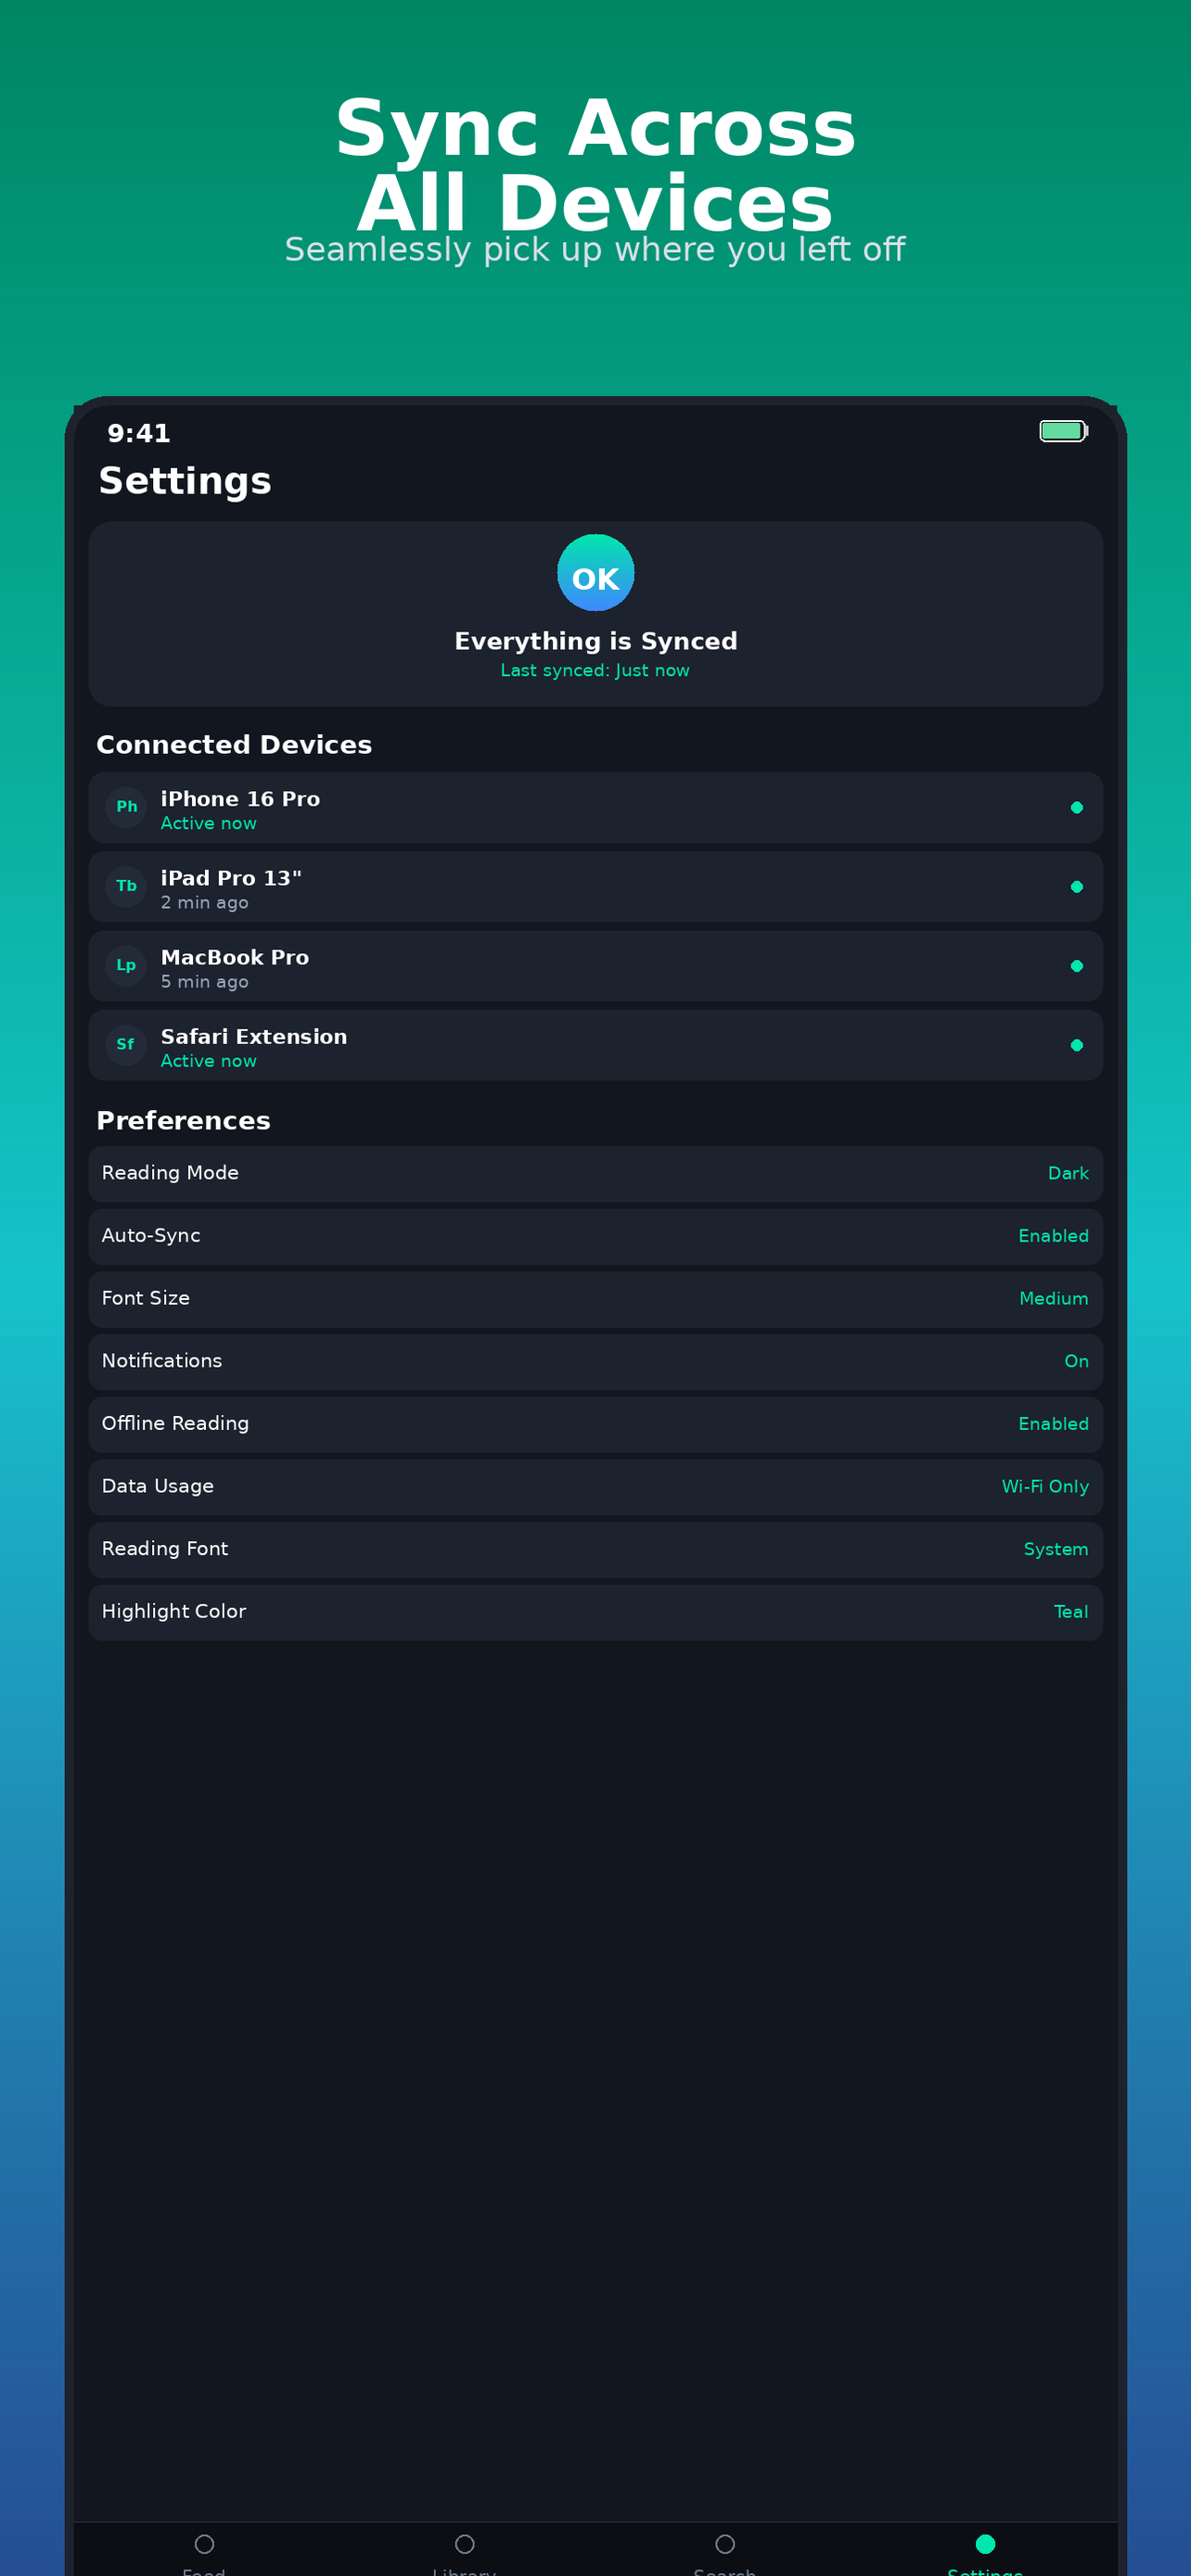Change Highlight Color Teal setting
The width and height of the screenshot is (1191, 2576).
pyautogui.click(x=595, y=1612)
